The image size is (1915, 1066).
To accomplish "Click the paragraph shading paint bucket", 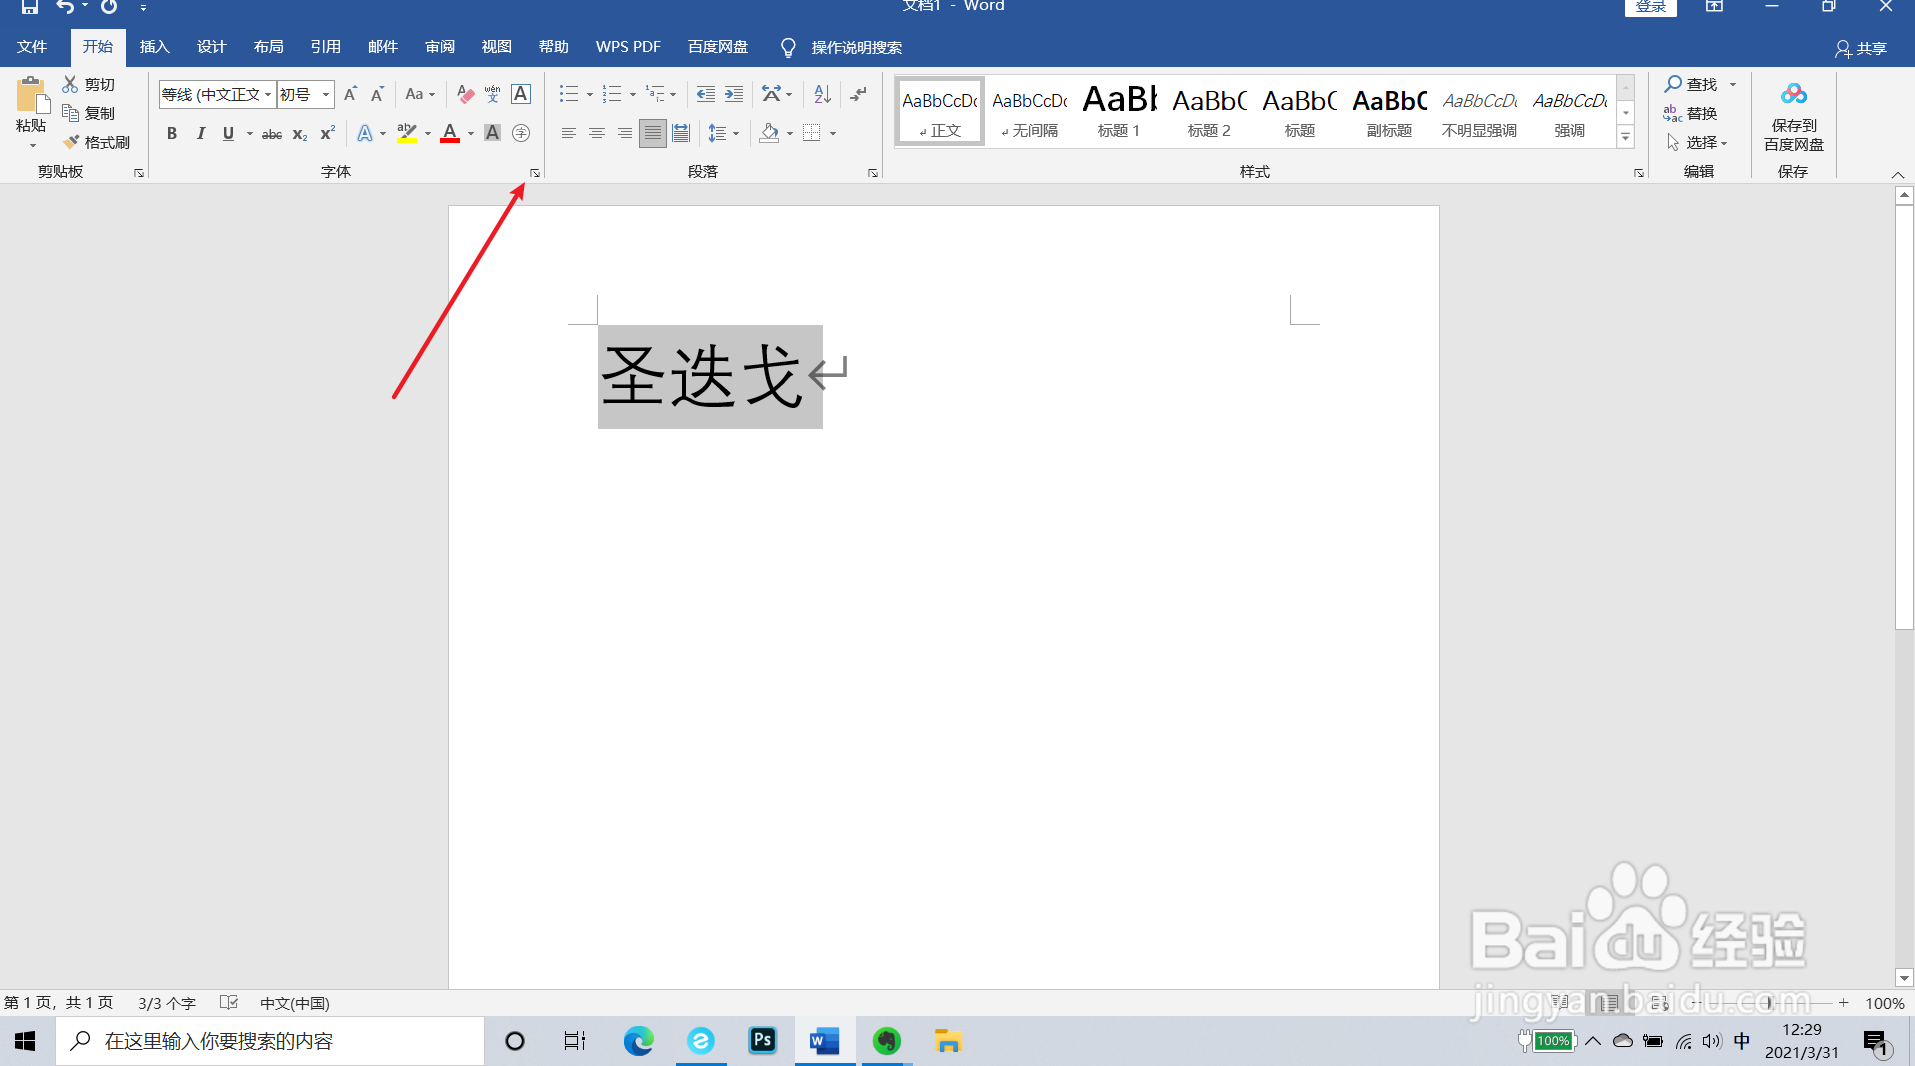I will tap(769, 133).
